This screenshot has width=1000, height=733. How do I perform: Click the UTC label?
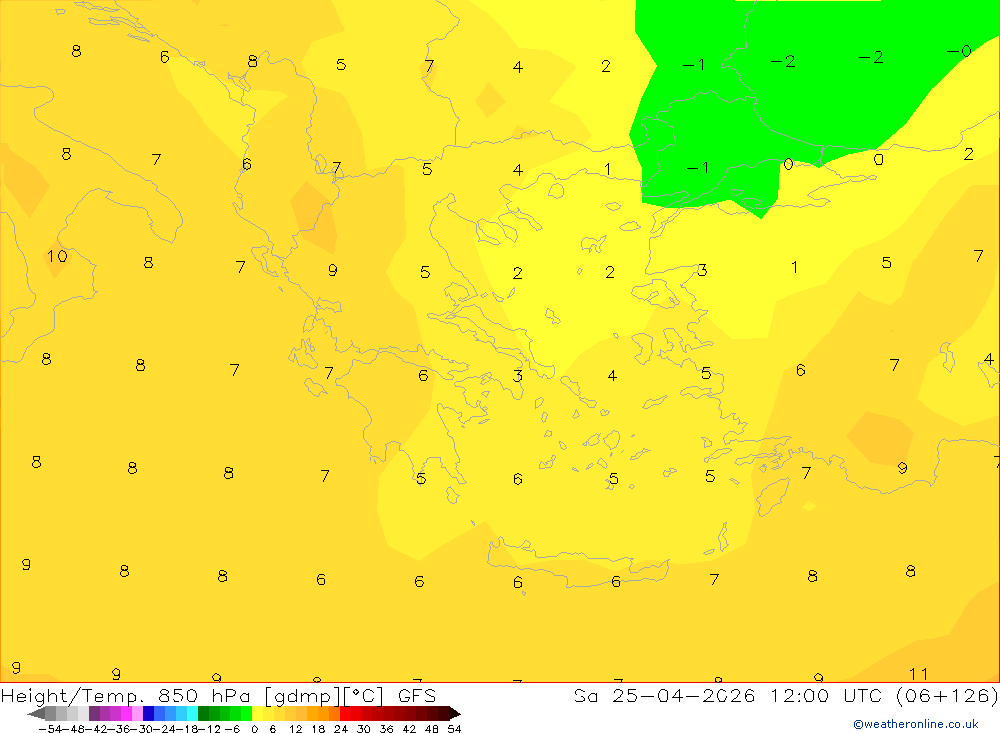pos(862,695)
